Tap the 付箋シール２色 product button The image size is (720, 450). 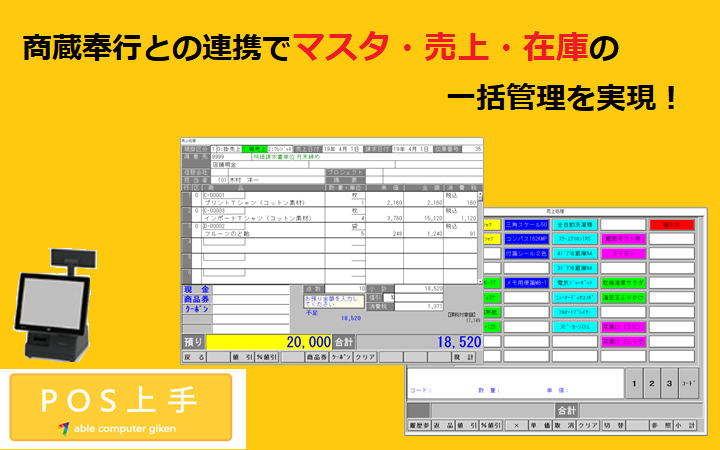point(526,253)
